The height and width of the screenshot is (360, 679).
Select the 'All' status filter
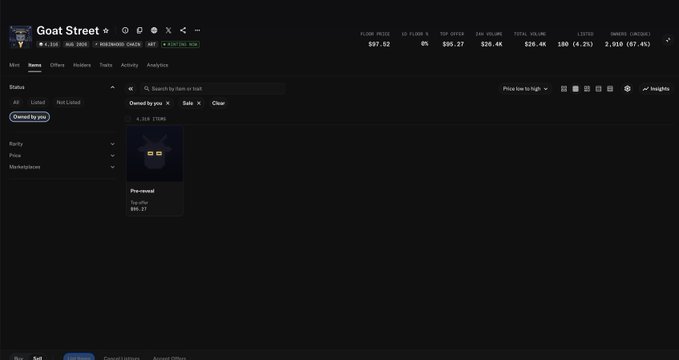coord(16,103)
